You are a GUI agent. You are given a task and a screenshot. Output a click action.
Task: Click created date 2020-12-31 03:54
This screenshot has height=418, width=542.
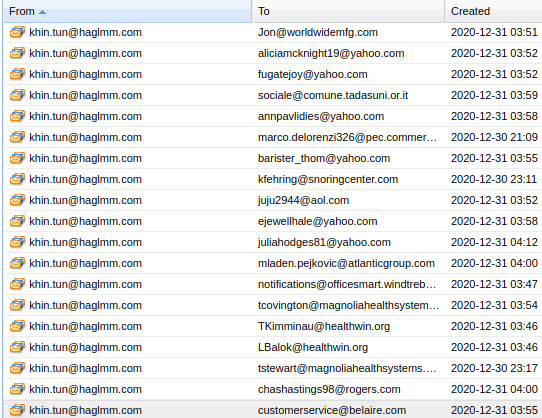494,305
